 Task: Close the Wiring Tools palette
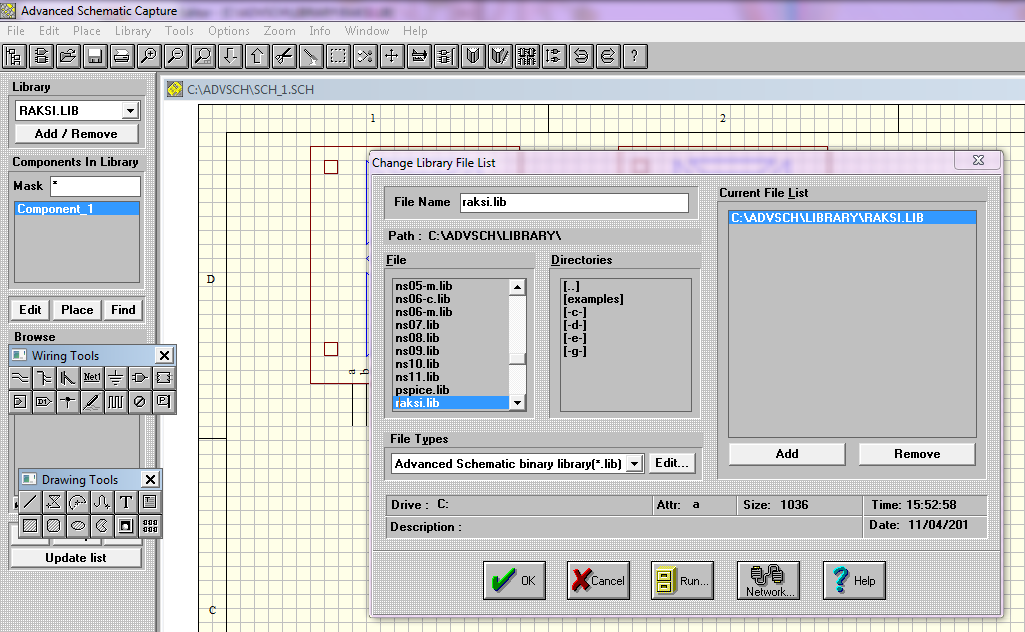[x=165, y=355]
